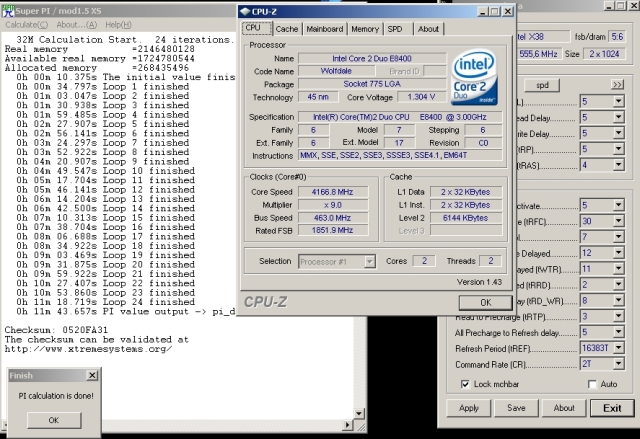The height and width of the screenshot is (439, 640).
Task: Click the xtremesystems.org URL text
Action: pos(89,349)
